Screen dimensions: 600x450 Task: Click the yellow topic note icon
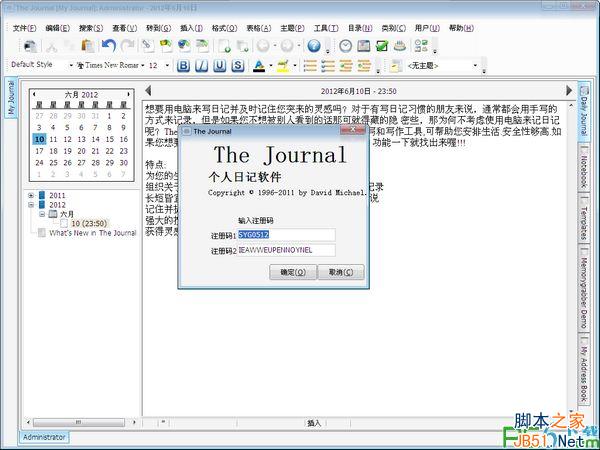click(395, 66)
